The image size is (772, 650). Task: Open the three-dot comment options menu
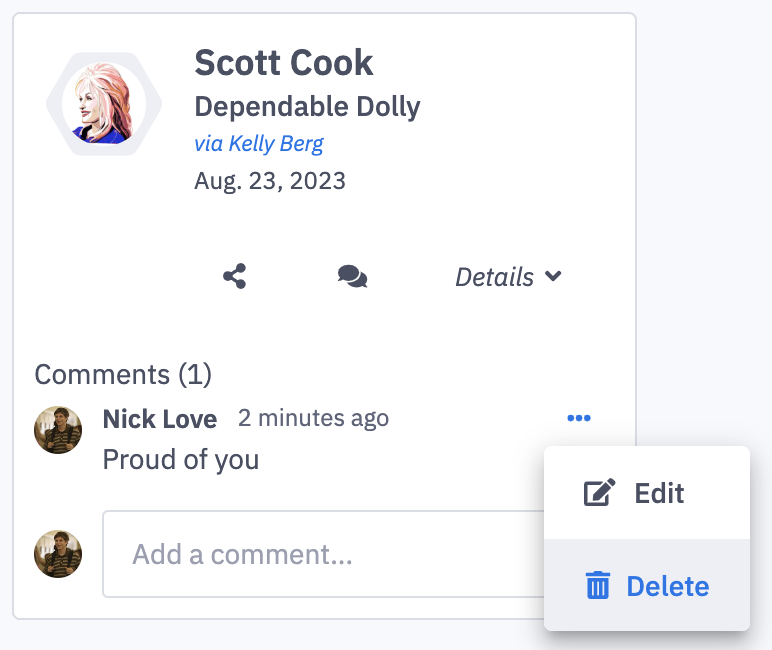tap(579, 418)
